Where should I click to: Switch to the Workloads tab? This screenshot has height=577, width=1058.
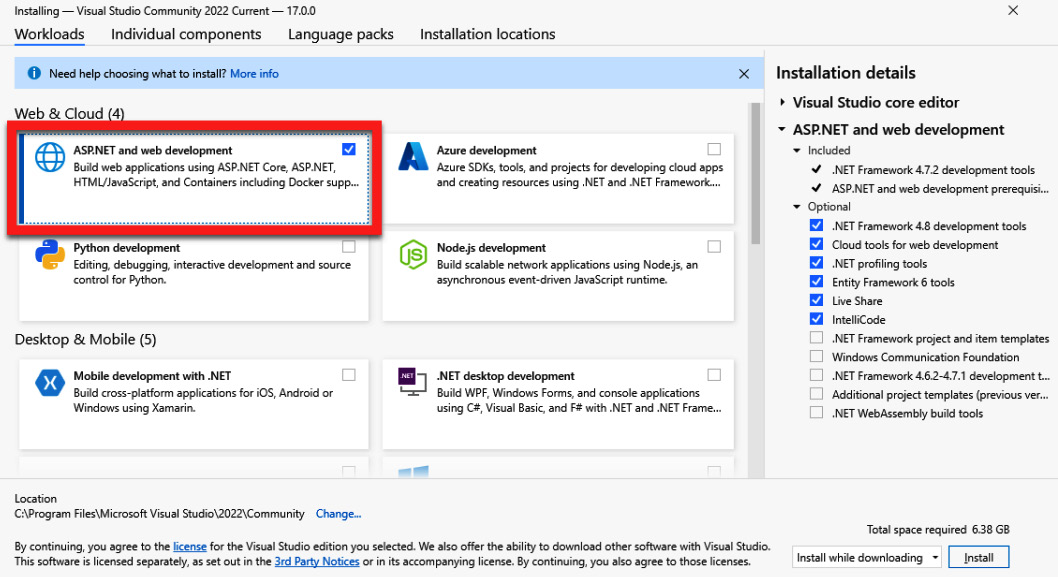(49, 34)
